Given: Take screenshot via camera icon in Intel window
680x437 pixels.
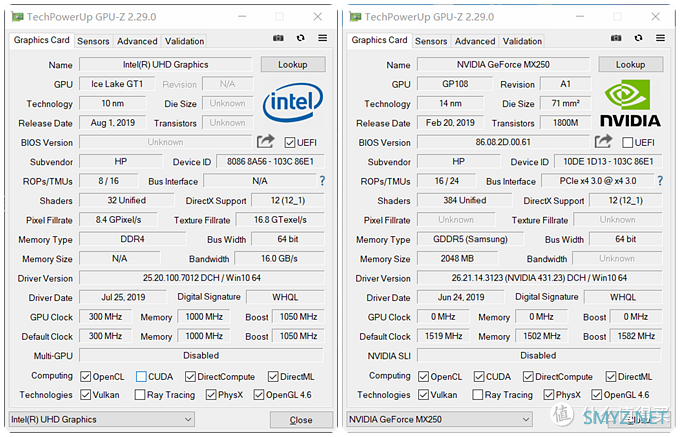Looking at the screenshot, I should [278, 38].
